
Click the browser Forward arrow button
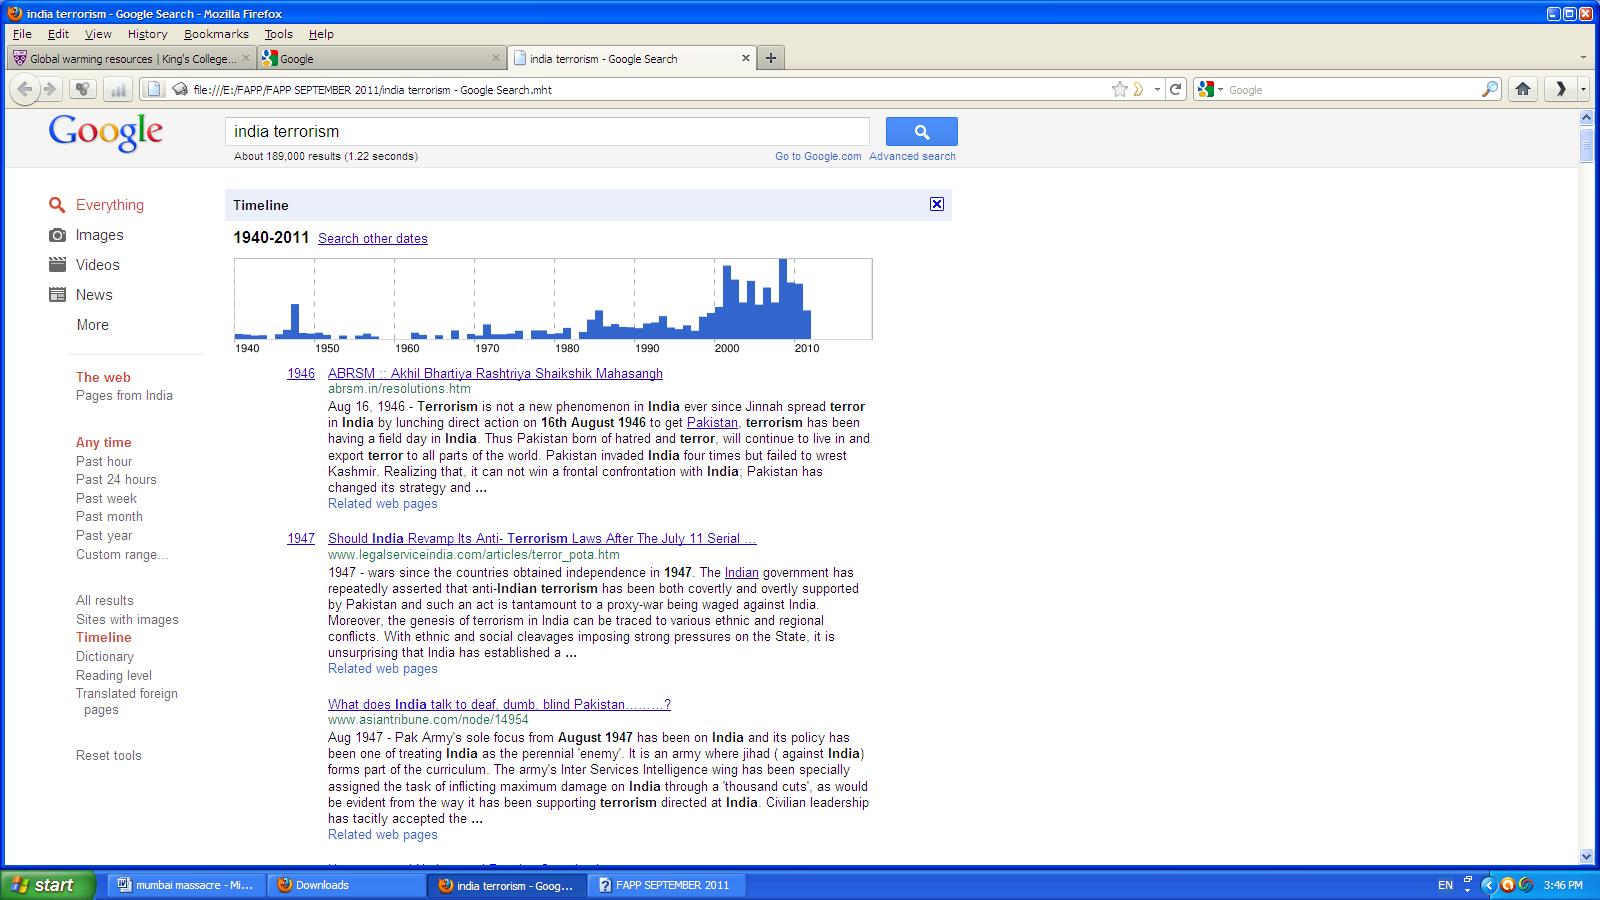(x=49, y=89)
